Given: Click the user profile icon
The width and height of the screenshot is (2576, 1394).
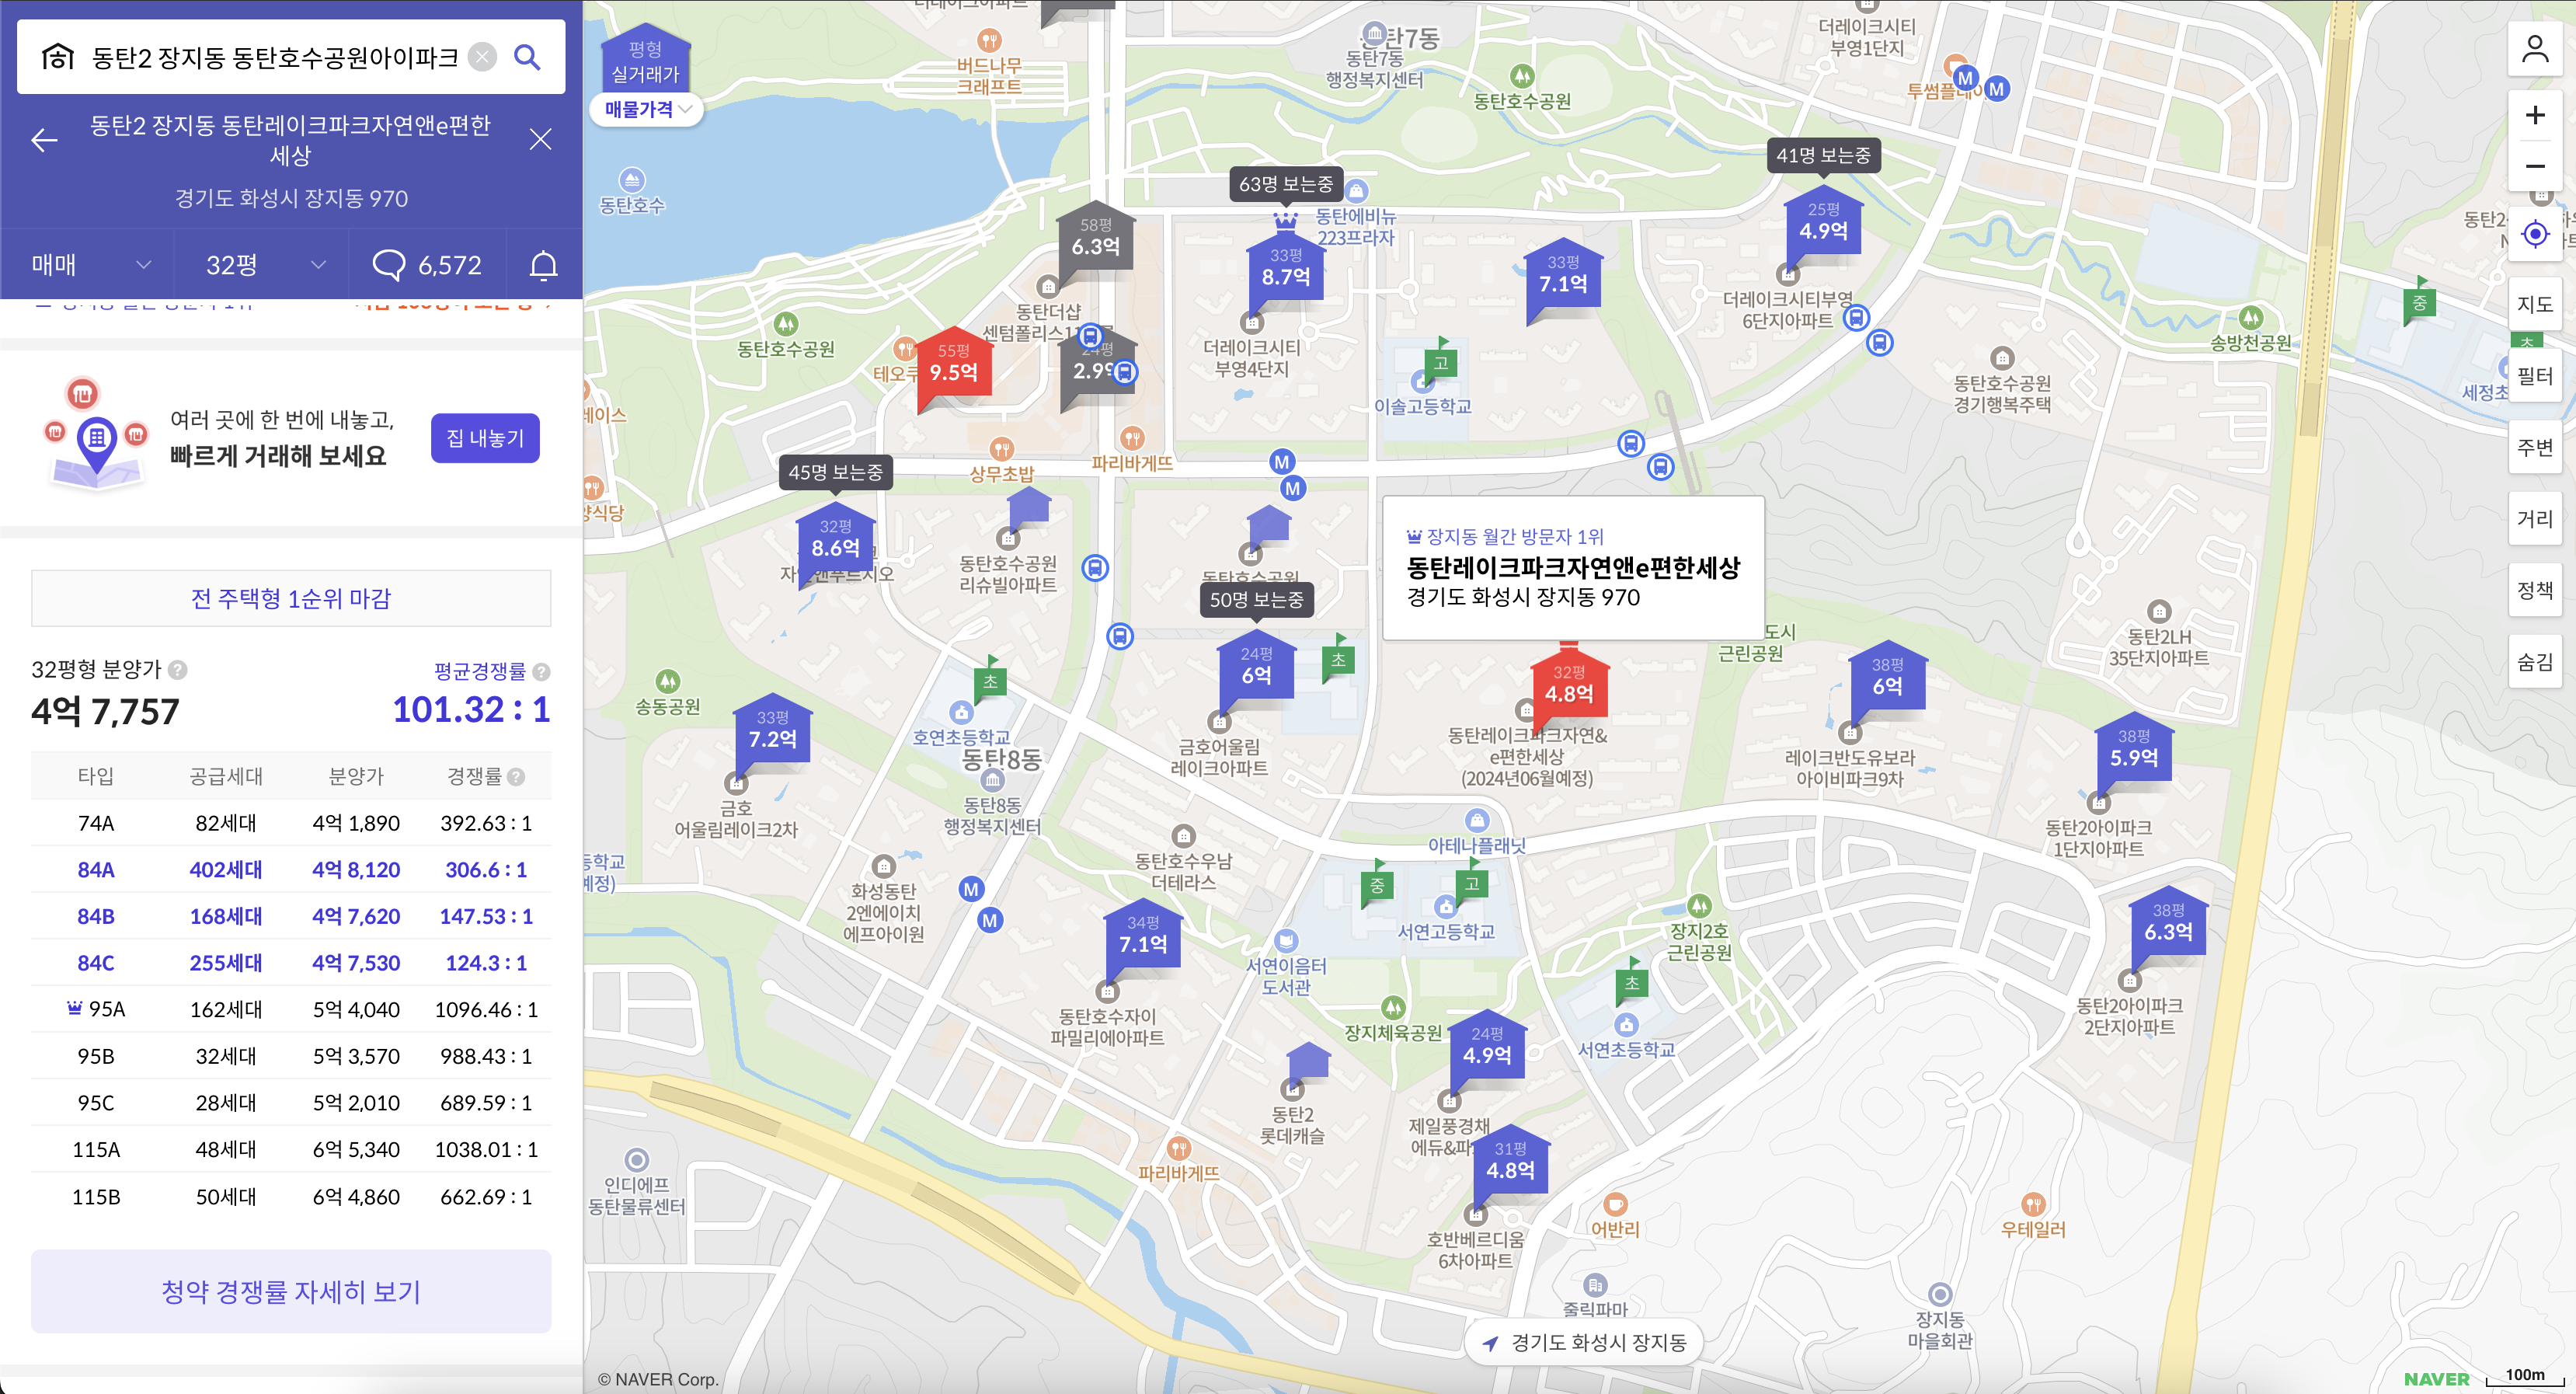Looking at the screenshot, I should point(2534,48).
